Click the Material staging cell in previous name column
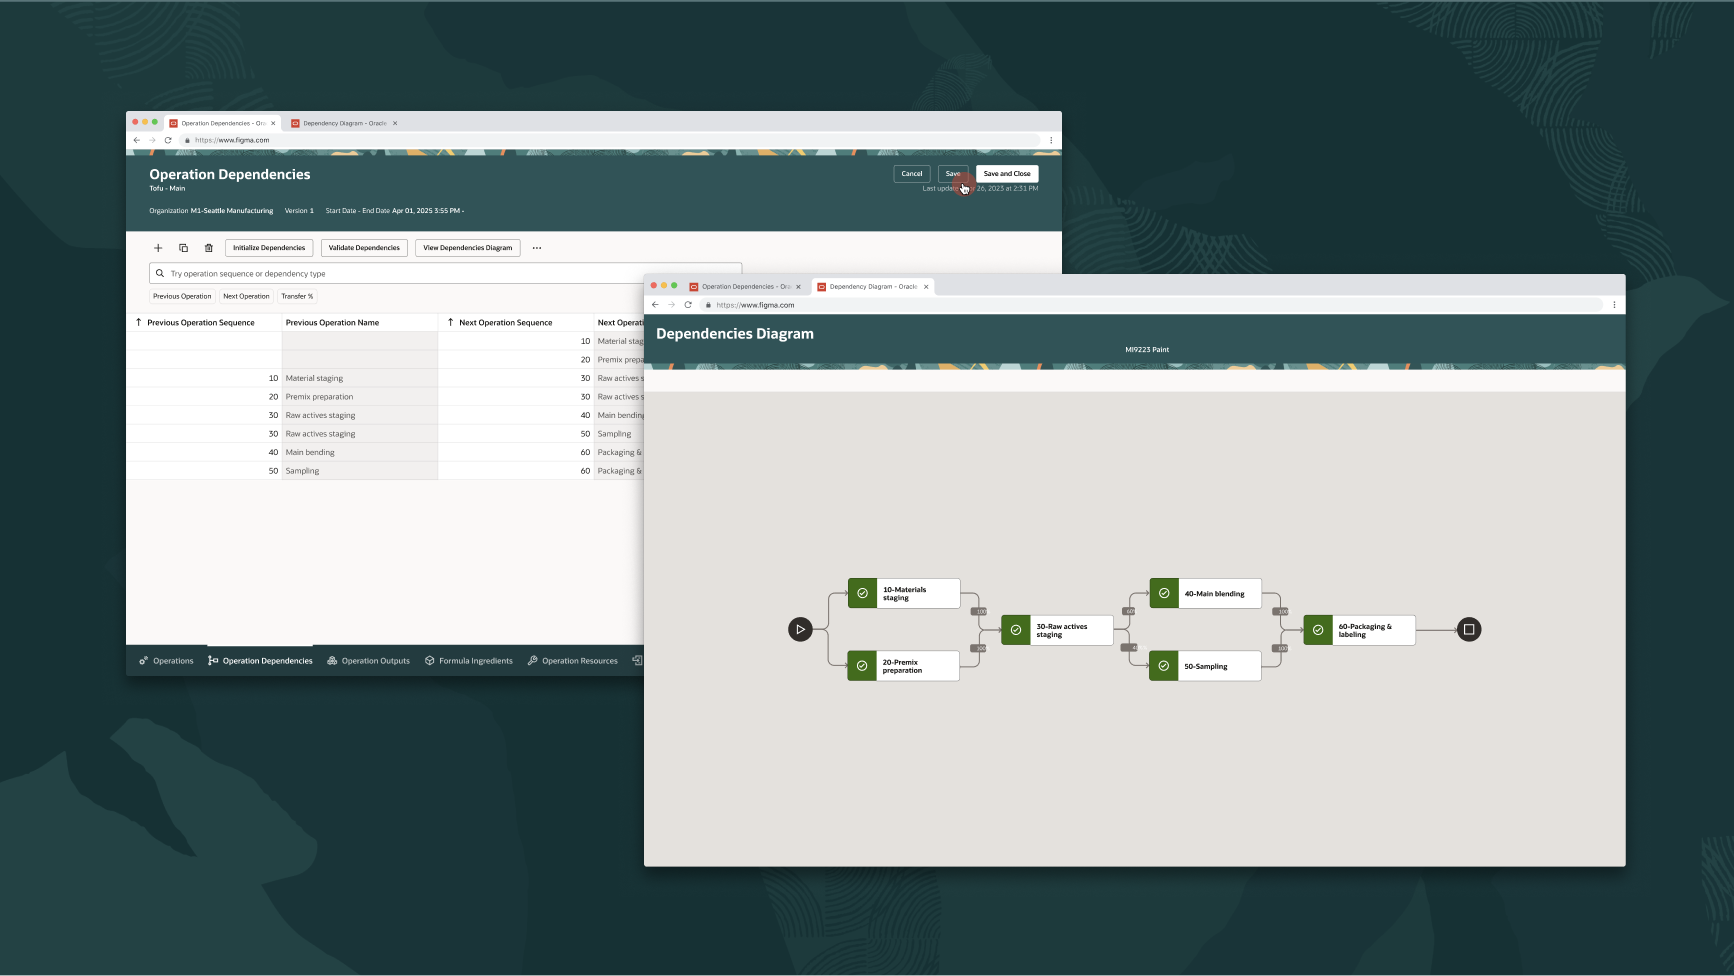This screenshot has width=1734, height=976. (x=360, y=378)
